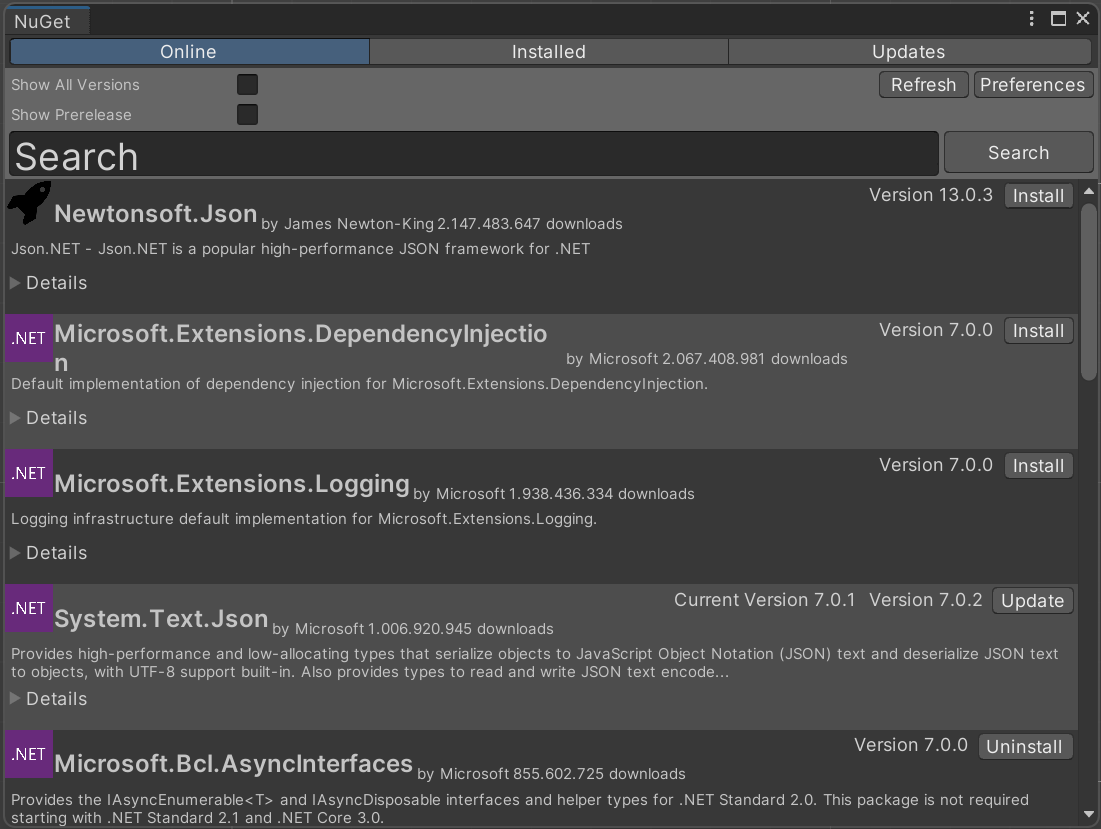Click the Search button

click(1018, 152)
